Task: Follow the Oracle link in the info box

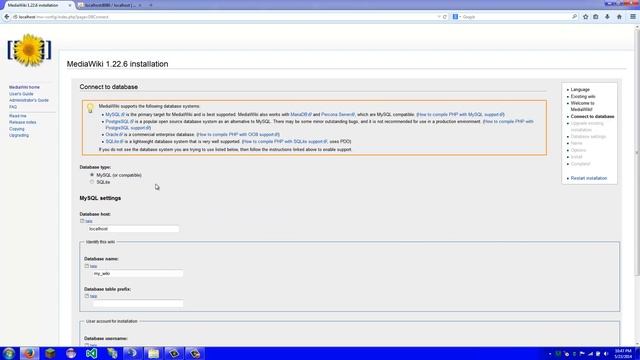Action: point(114,135)
